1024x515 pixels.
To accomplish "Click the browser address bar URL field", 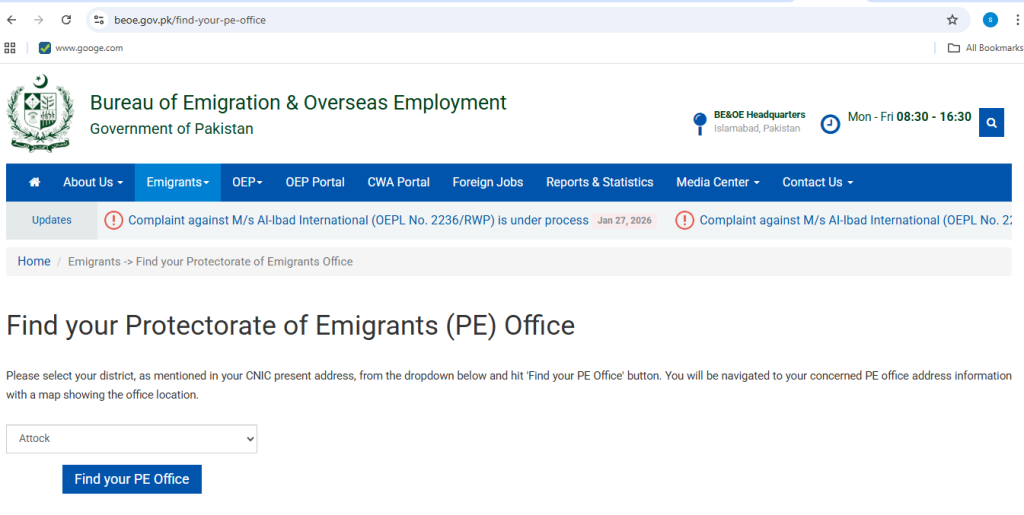I will click(500, 20).
